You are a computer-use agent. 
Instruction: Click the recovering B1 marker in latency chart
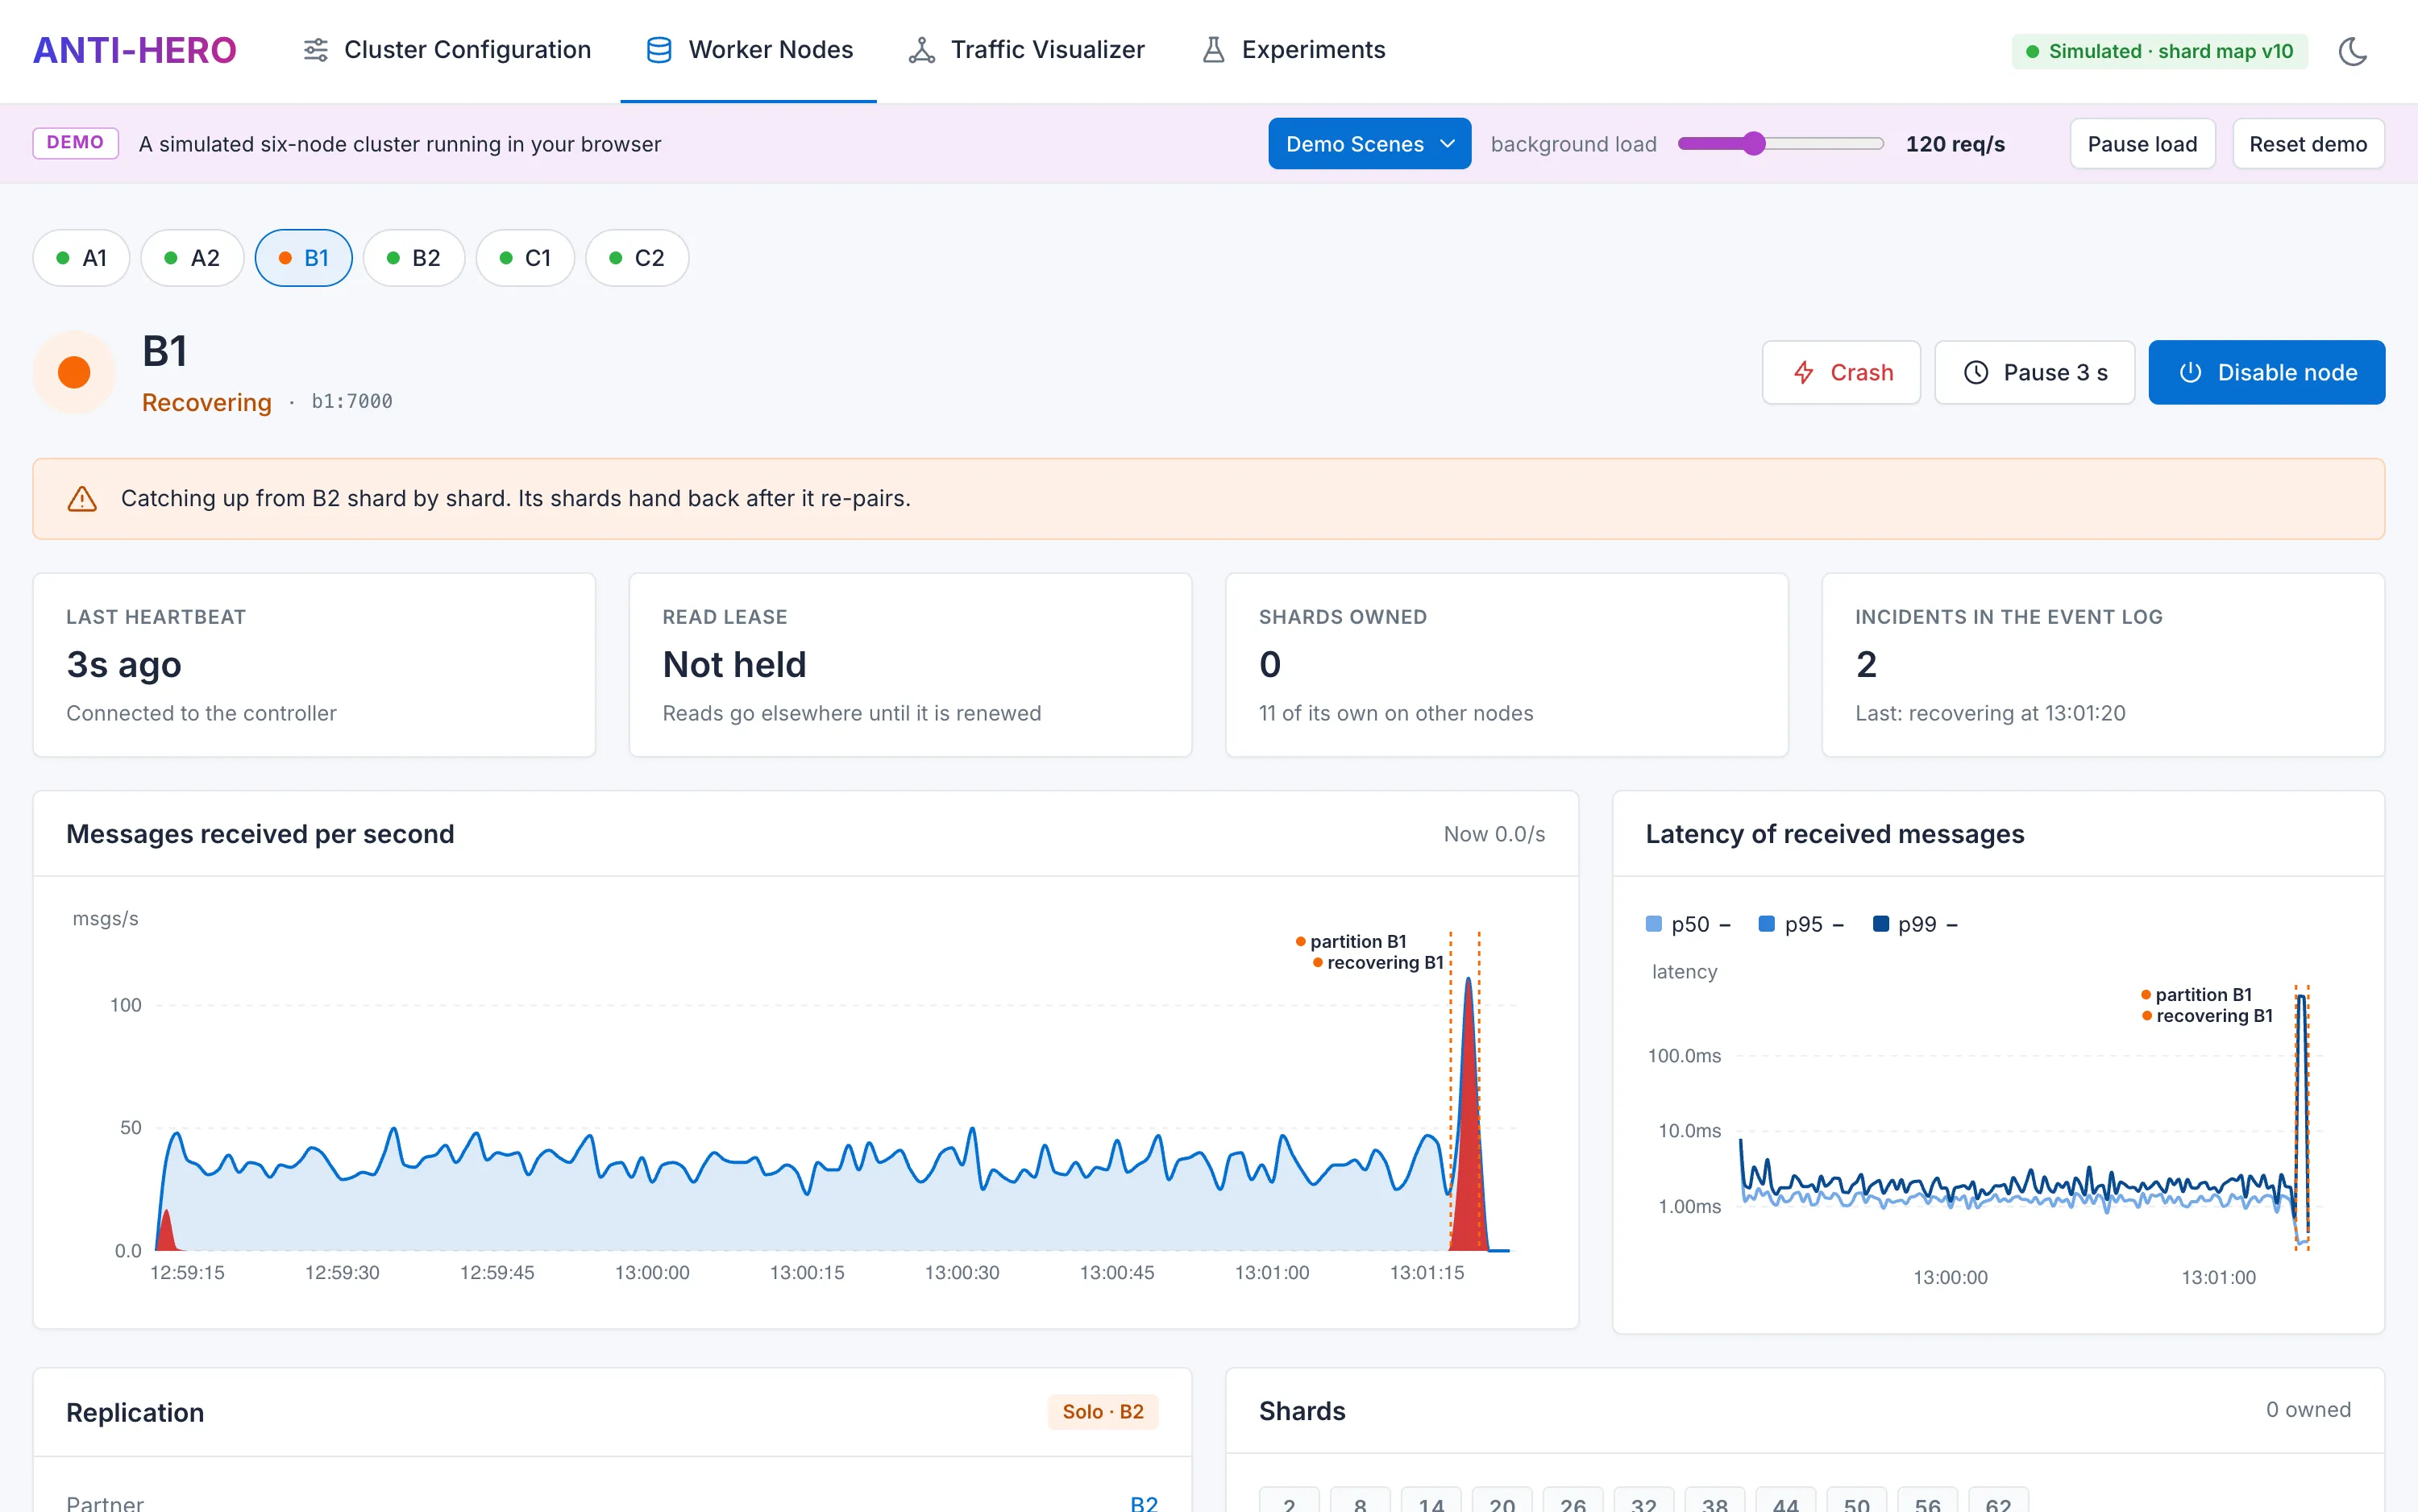coord(2207,1015)
